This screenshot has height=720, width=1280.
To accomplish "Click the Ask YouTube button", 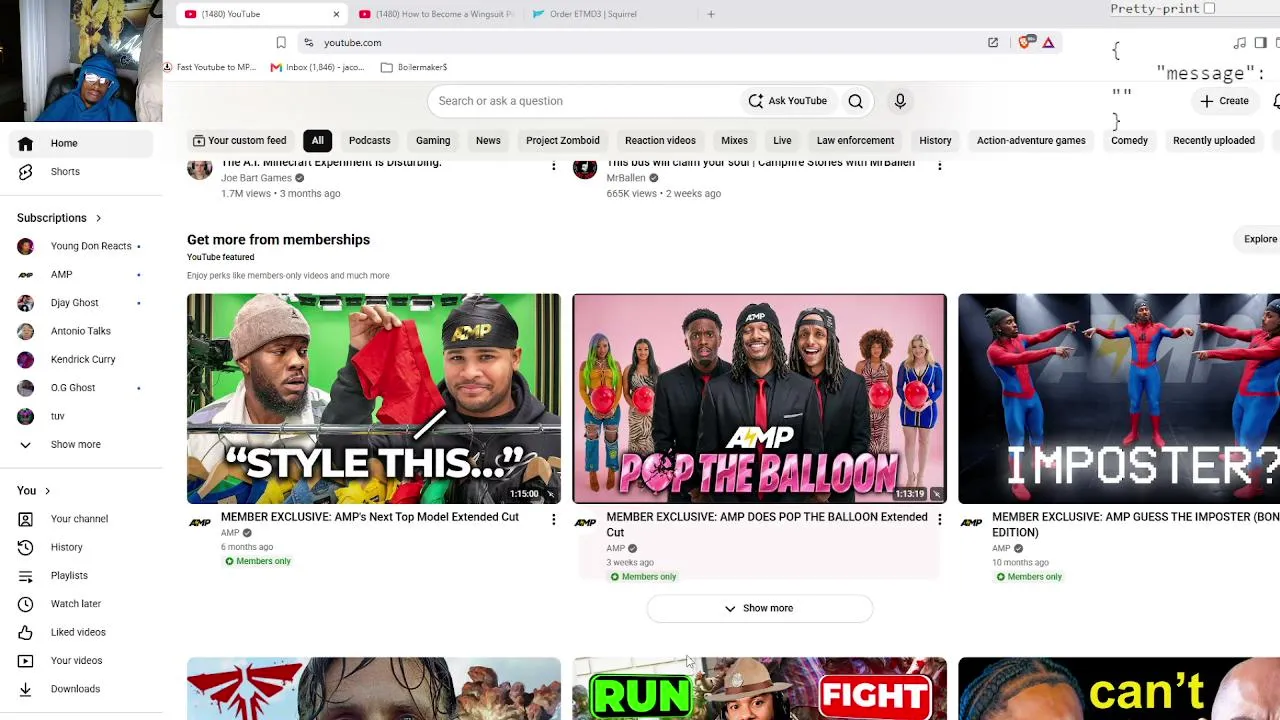I will coord(788,101).
